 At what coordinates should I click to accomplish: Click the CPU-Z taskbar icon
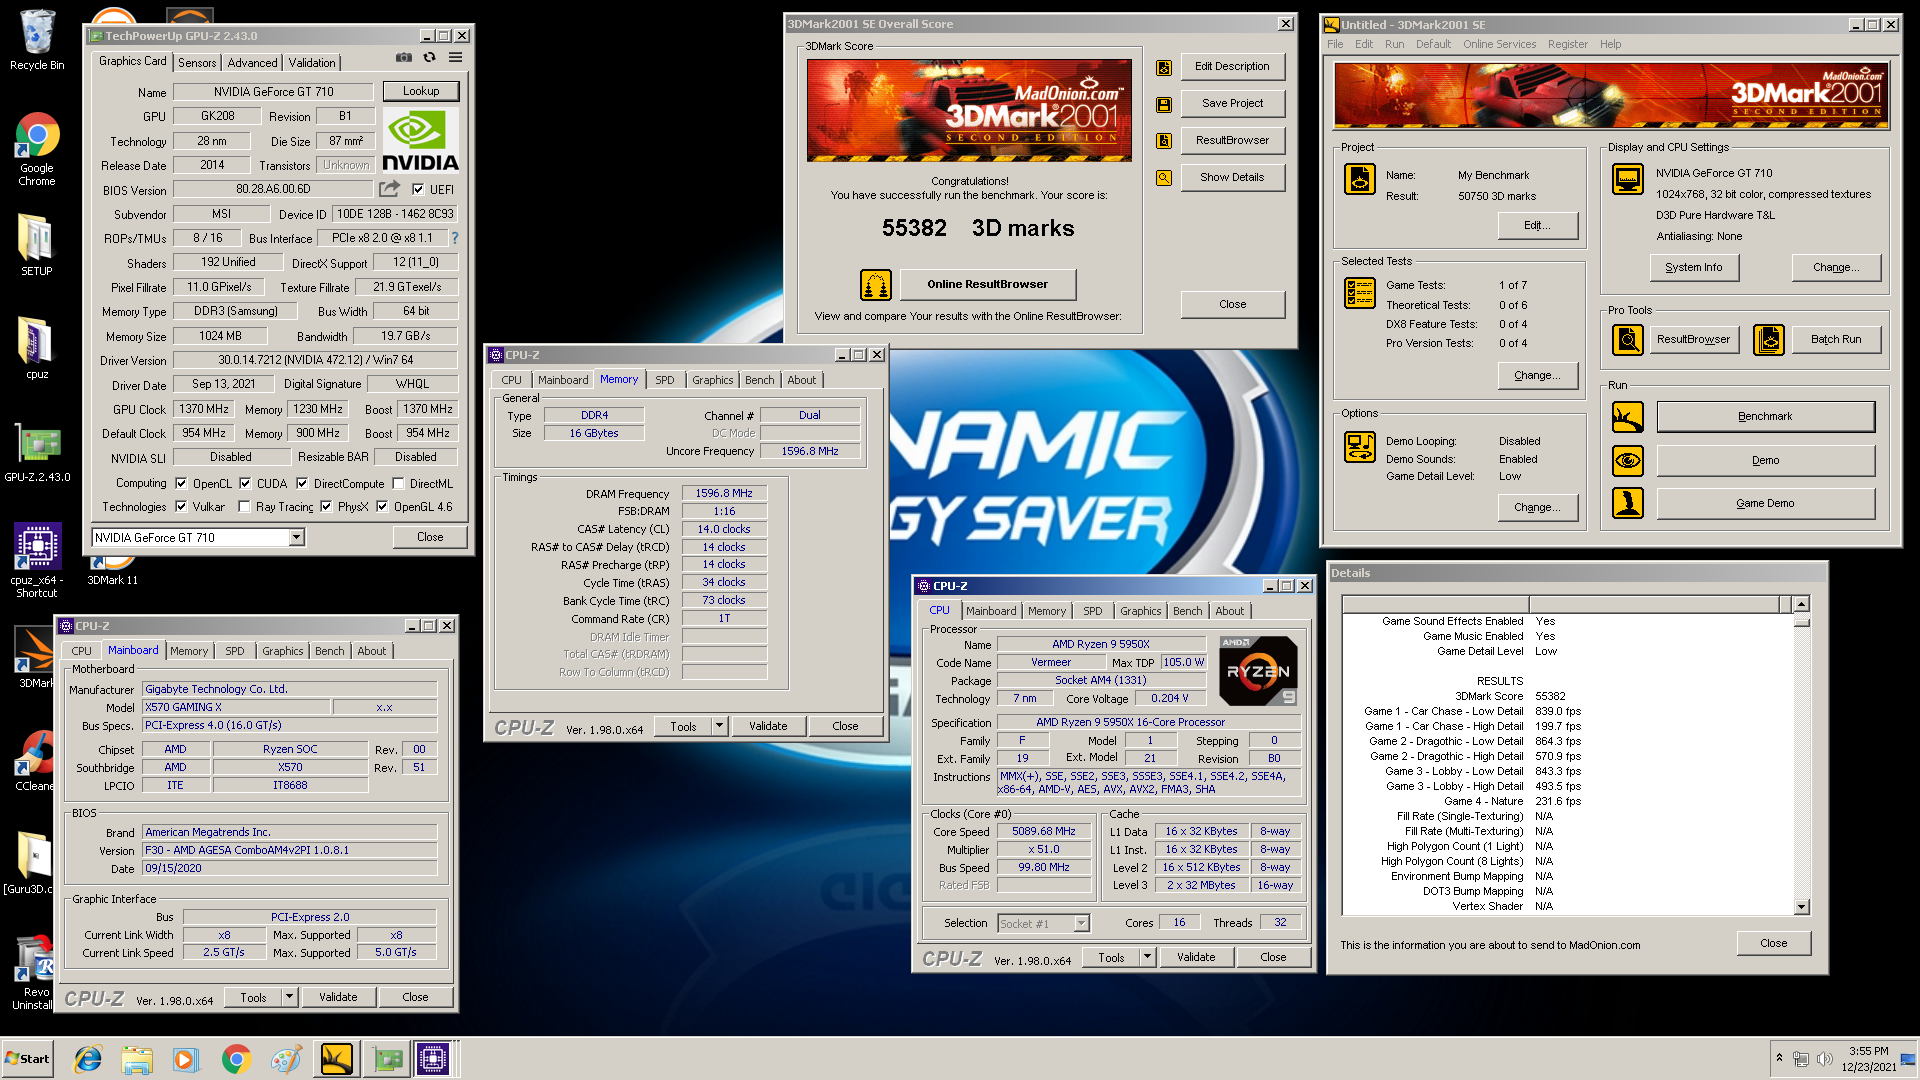pos(433,1059)
